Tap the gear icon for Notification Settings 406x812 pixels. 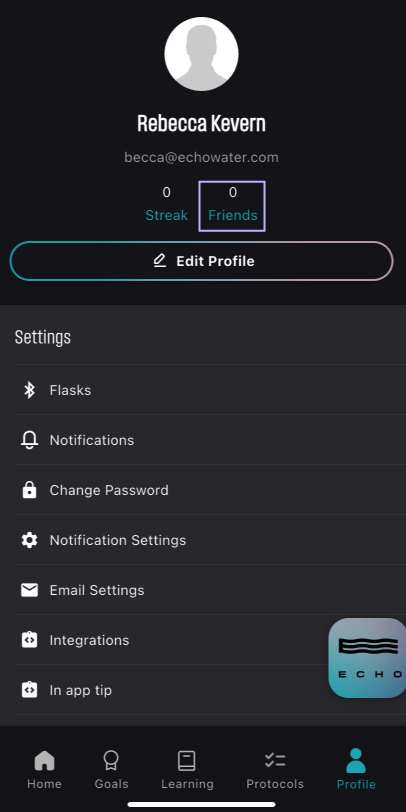point(30,540)
